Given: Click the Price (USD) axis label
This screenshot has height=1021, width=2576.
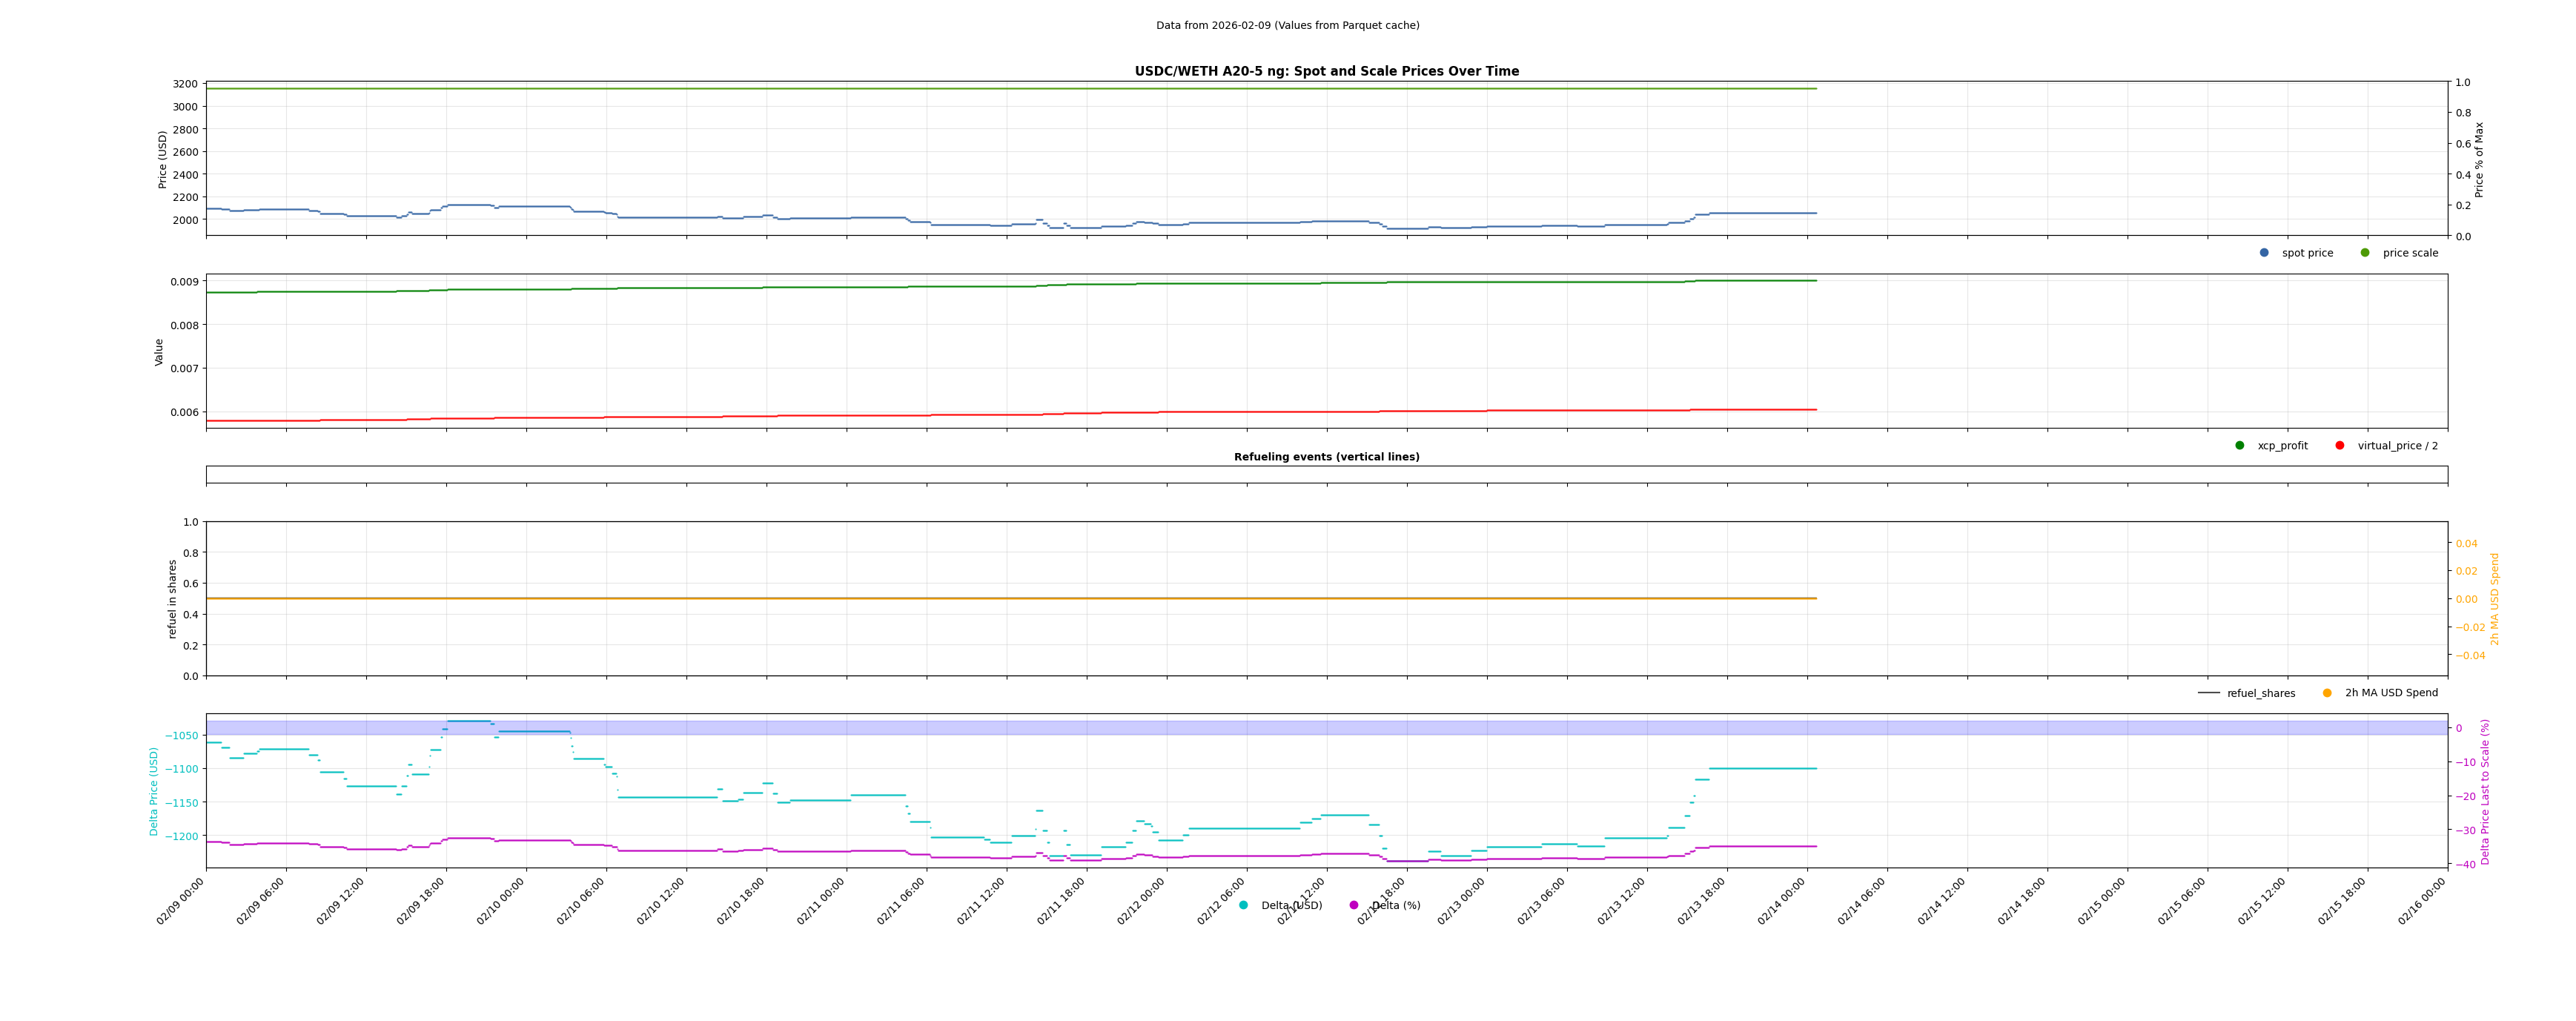Looking at the screenshot, I should tap(163, 160).
